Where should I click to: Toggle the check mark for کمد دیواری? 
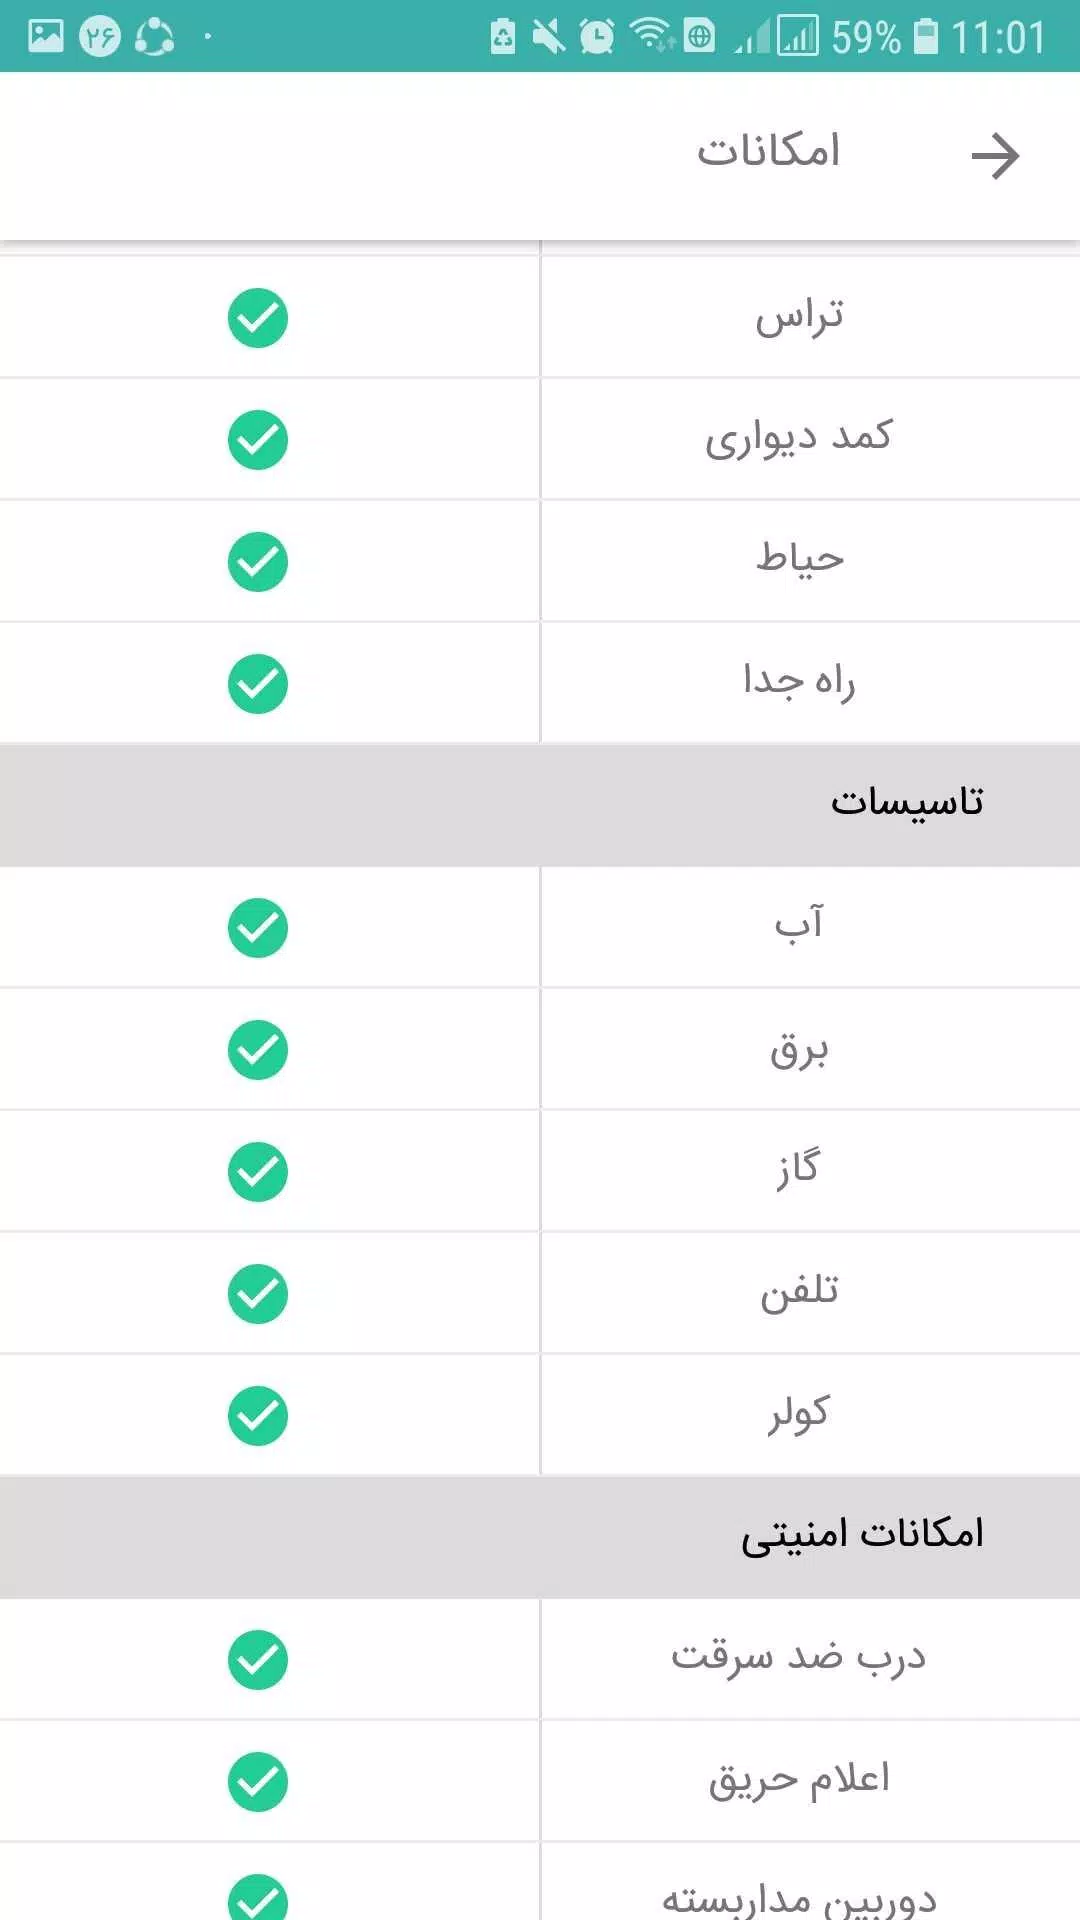[x=258, y=440]
